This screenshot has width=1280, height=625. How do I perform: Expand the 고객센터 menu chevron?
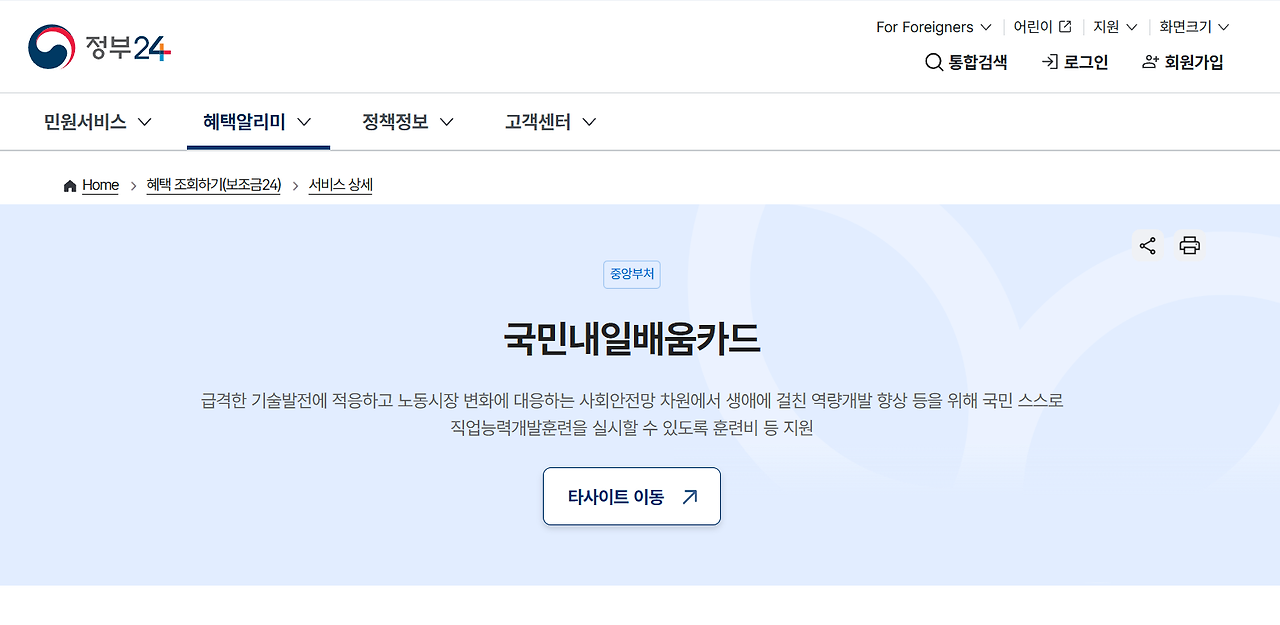589,122
